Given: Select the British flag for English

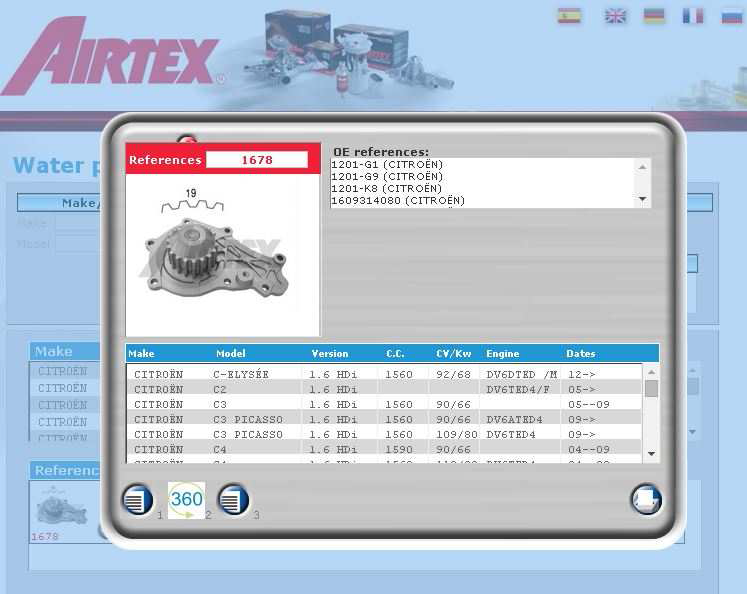Looking at the screenshot, I should pos(616,16).
